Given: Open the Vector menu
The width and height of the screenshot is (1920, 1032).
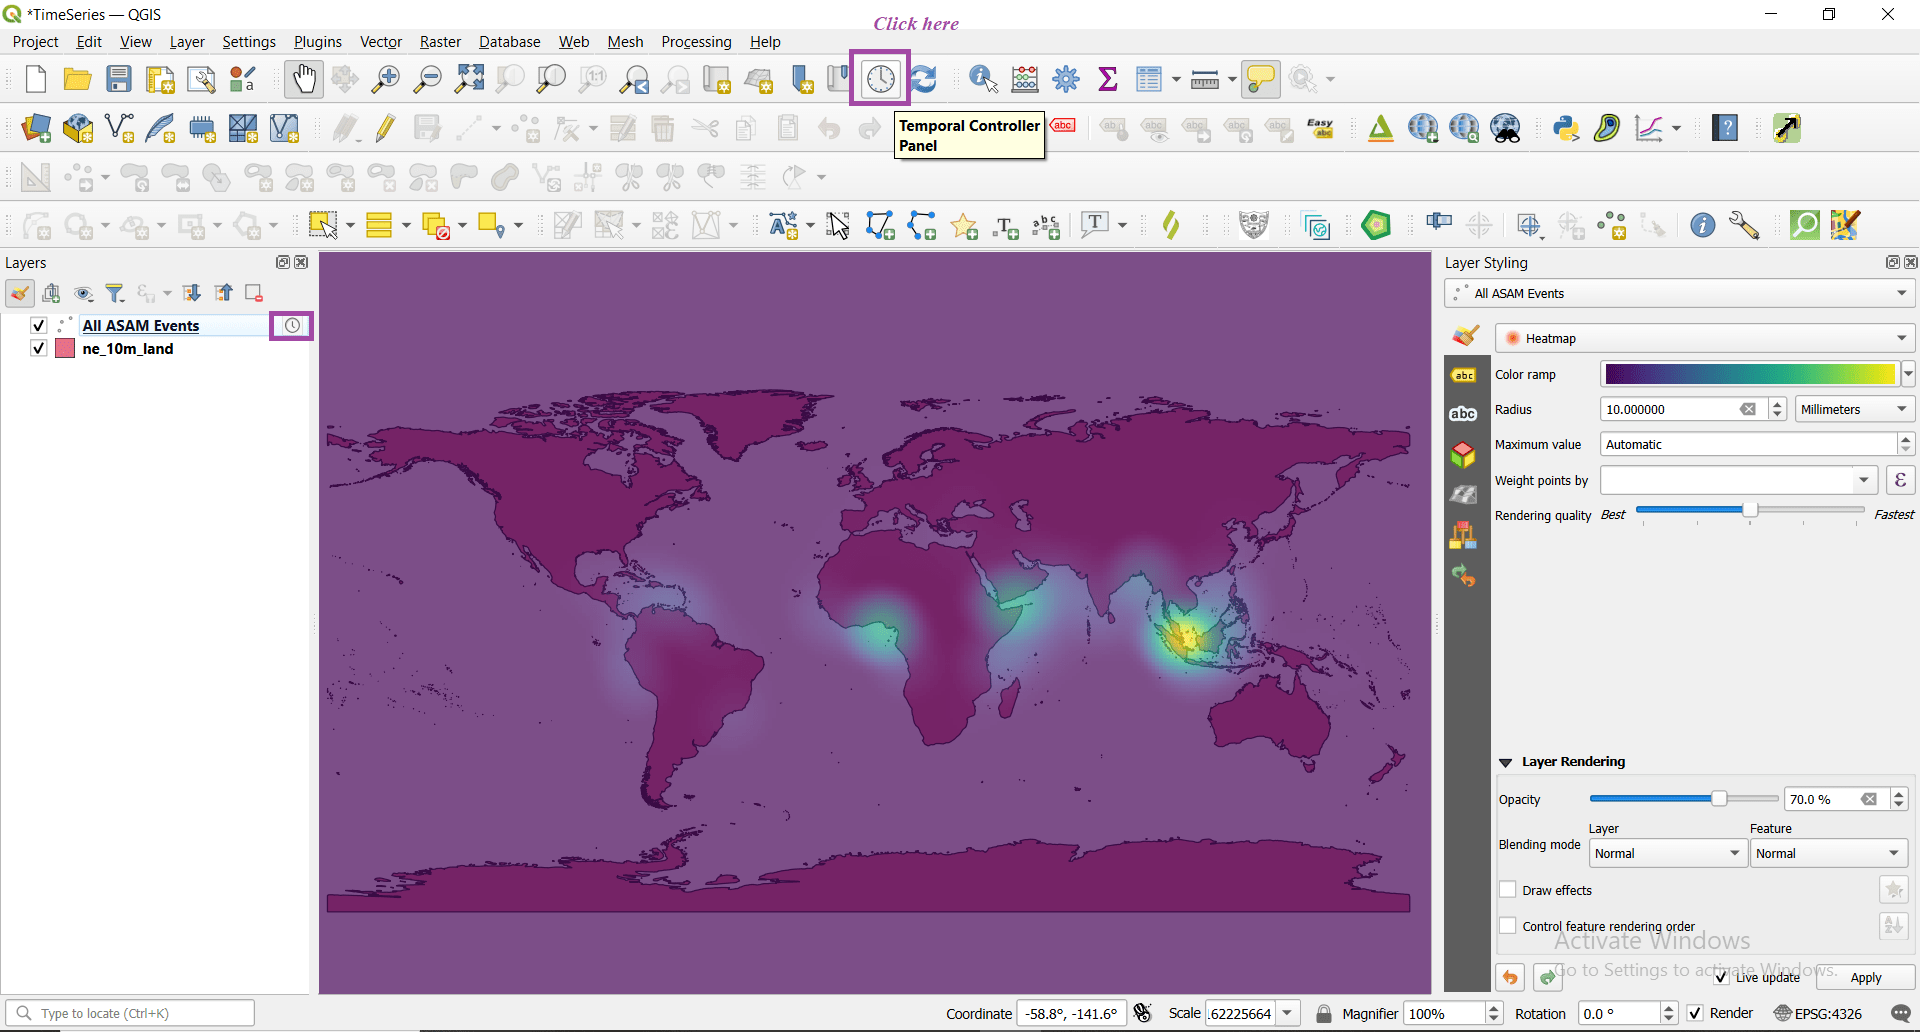Looking at the screenshot, I should [380, 41].
